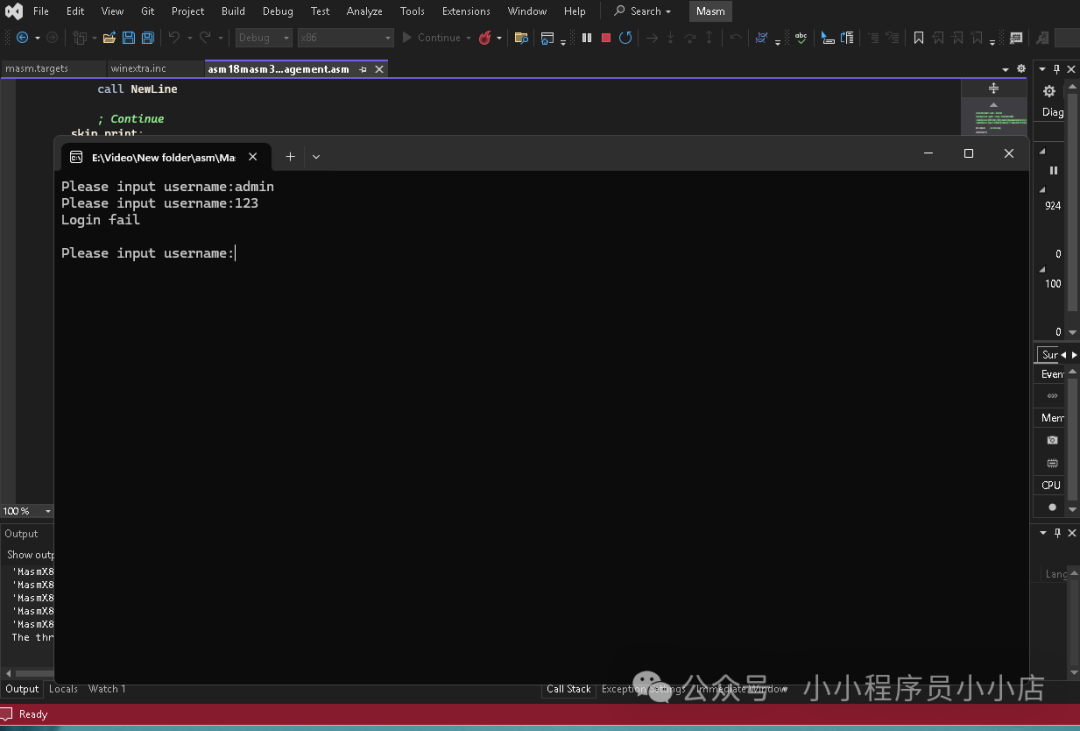Click the Search box in title bar
Image resolution: width=1080 pixels, height=731 pixels.
coord(642,11)
